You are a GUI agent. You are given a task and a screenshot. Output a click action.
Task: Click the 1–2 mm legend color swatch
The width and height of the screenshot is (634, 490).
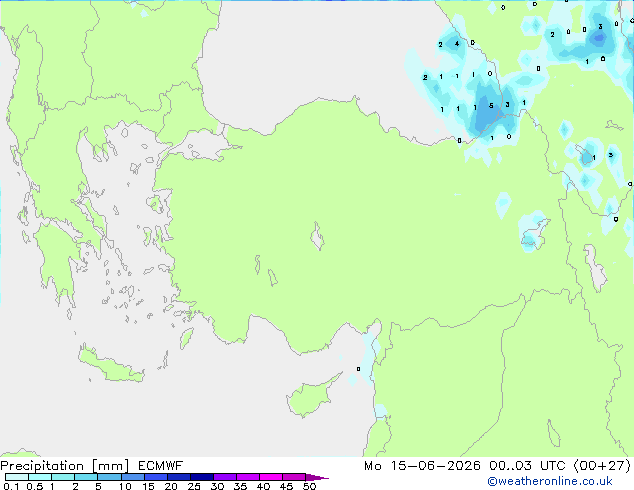(63, 477)
